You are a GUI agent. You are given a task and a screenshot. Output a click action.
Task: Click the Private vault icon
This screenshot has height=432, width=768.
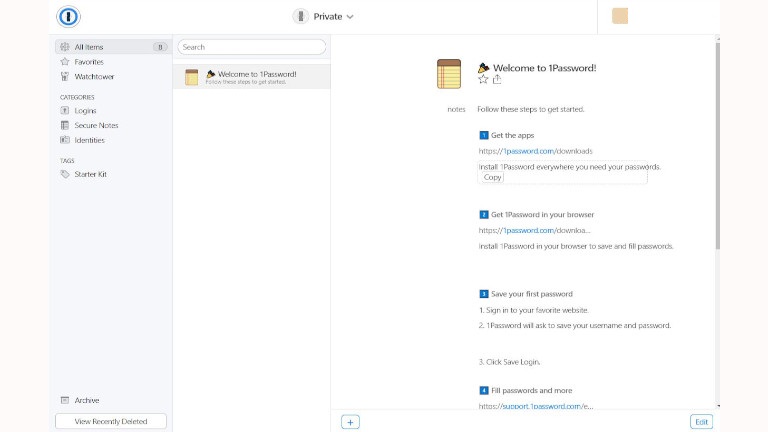tap(301, 16)
